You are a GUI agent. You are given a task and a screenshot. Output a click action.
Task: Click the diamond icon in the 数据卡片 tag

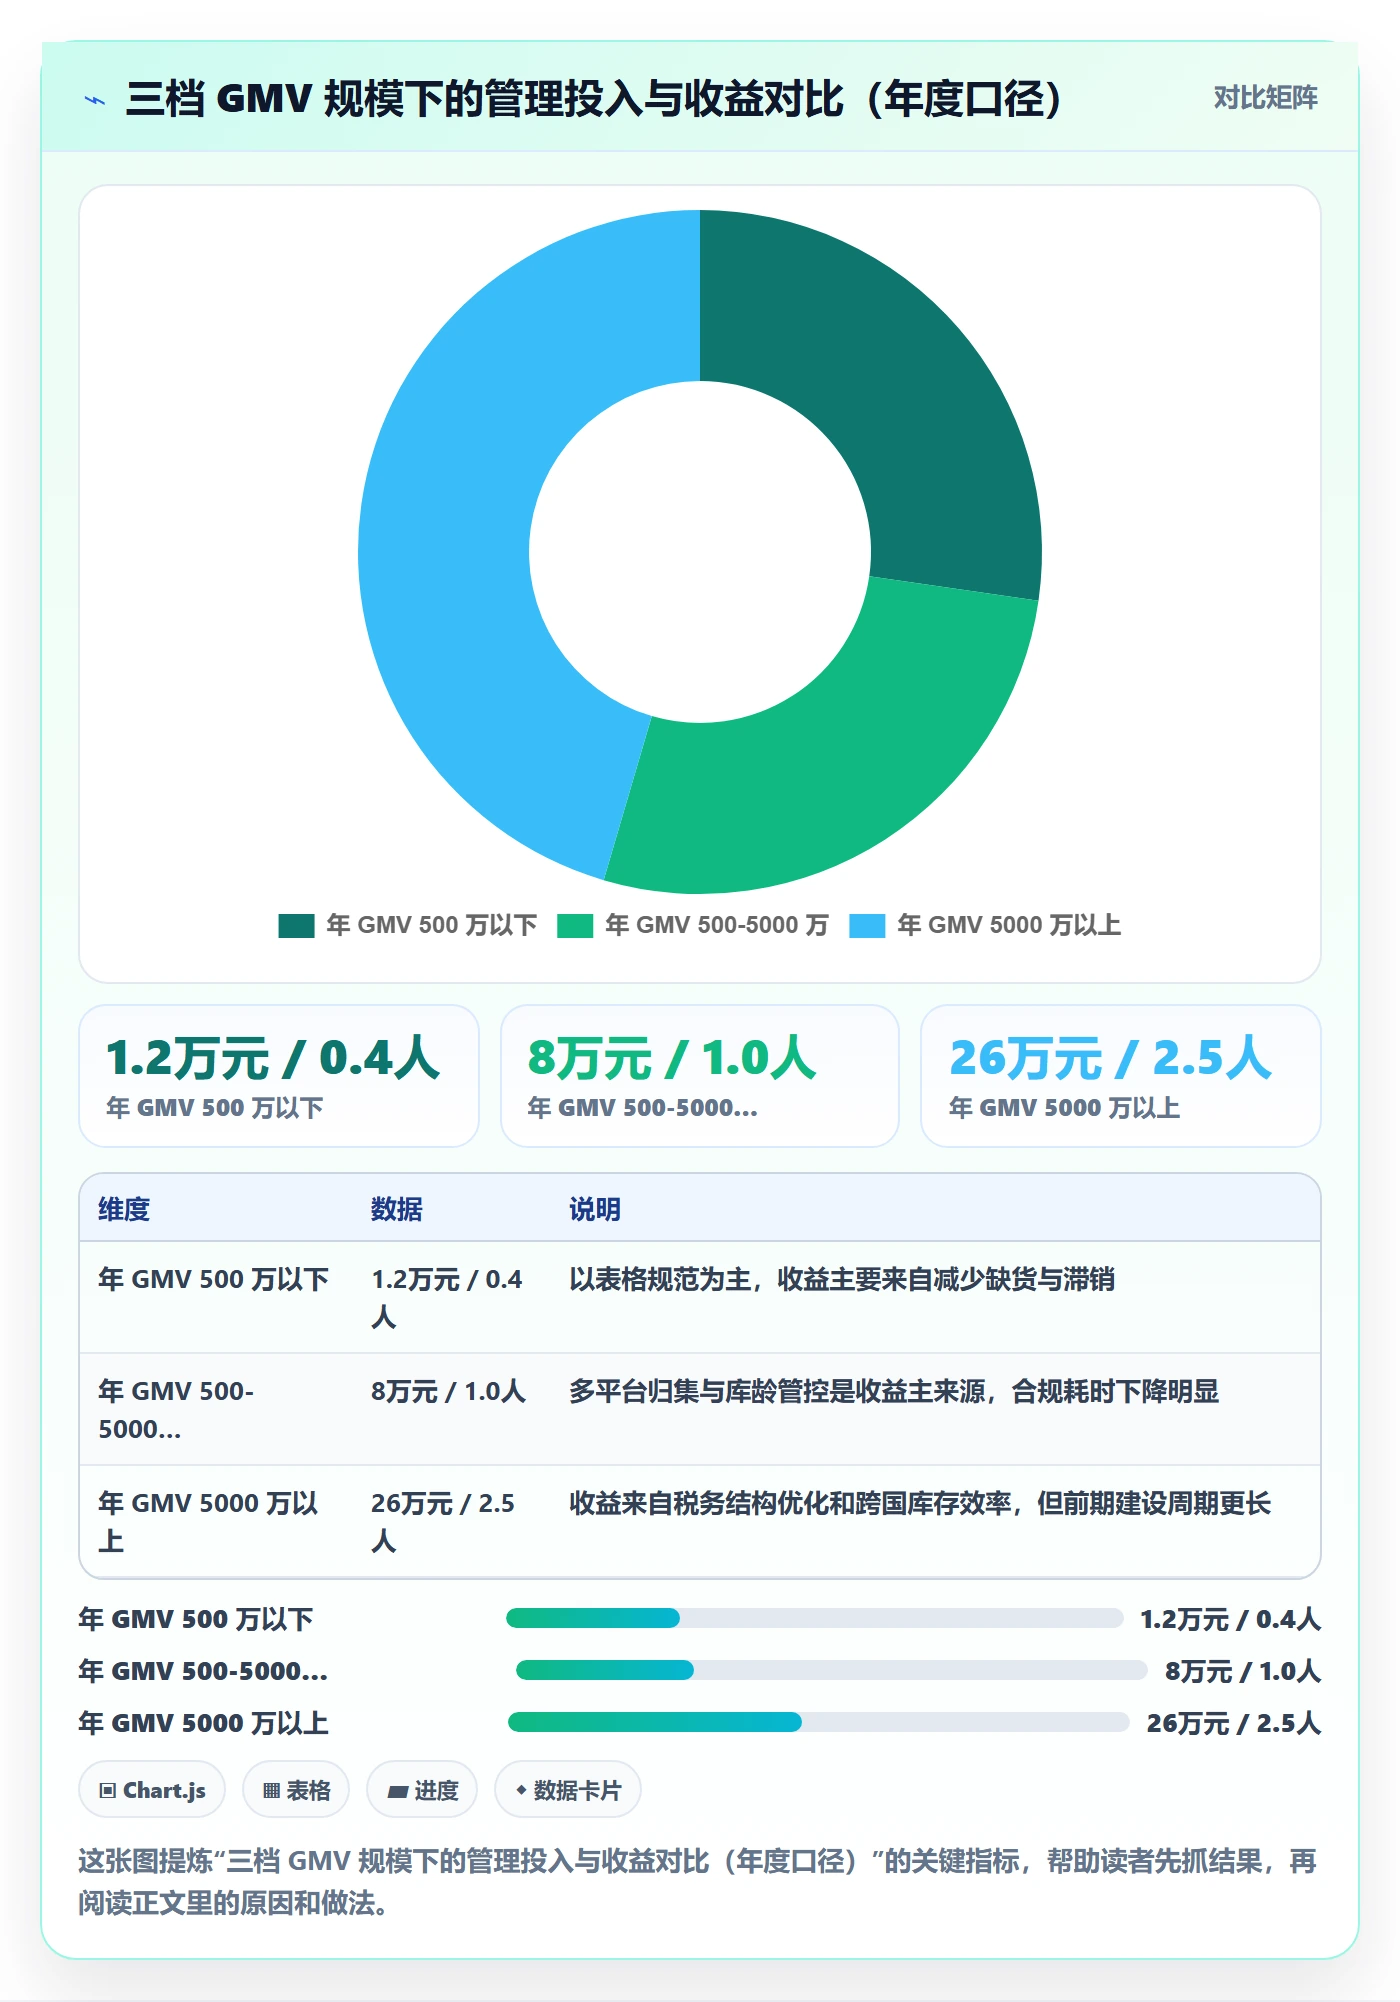coord(521,1790)
